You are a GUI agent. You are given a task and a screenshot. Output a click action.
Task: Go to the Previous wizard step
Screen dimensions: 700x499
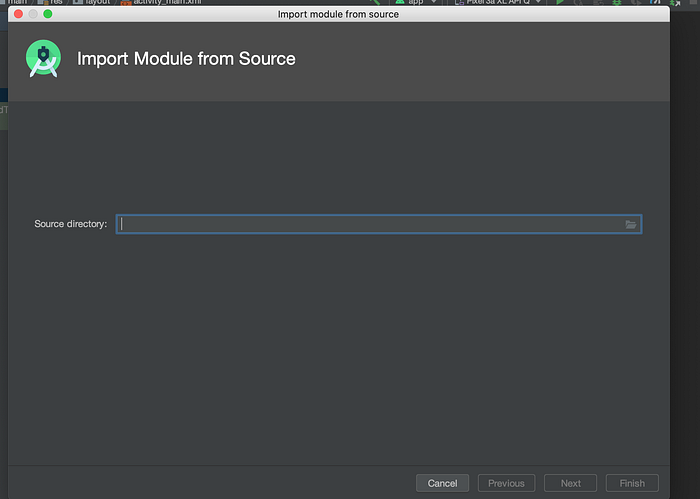coord(506,483)
